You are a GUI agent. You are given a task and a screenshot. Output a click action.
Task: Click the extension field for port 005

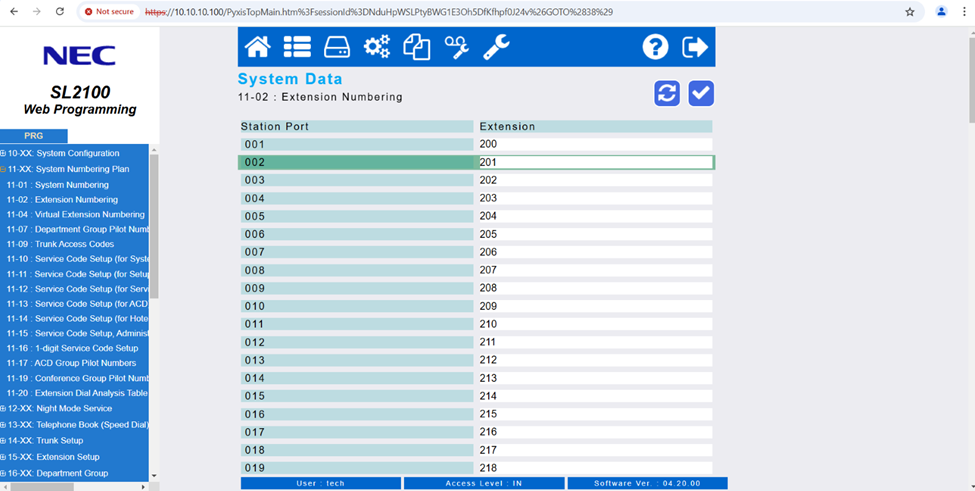click(594, 216)
